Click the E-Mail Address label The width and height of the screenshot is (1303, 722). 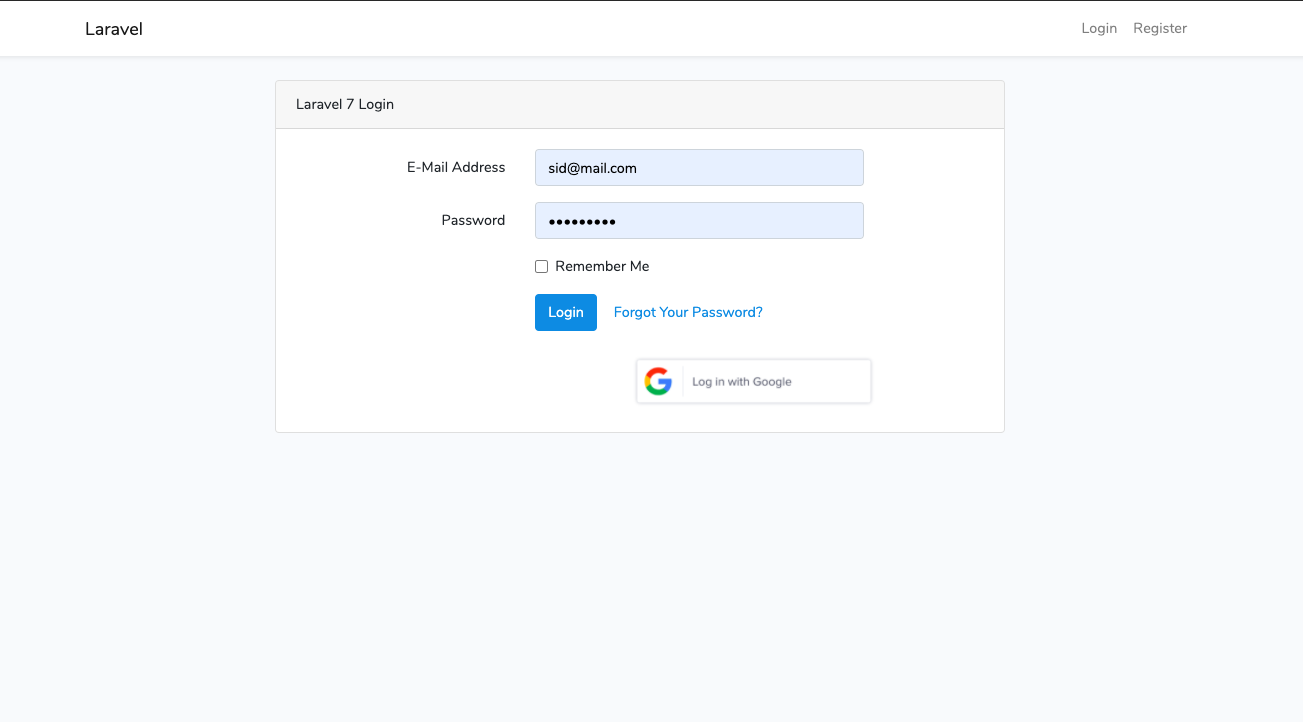[x=456, y=167]
